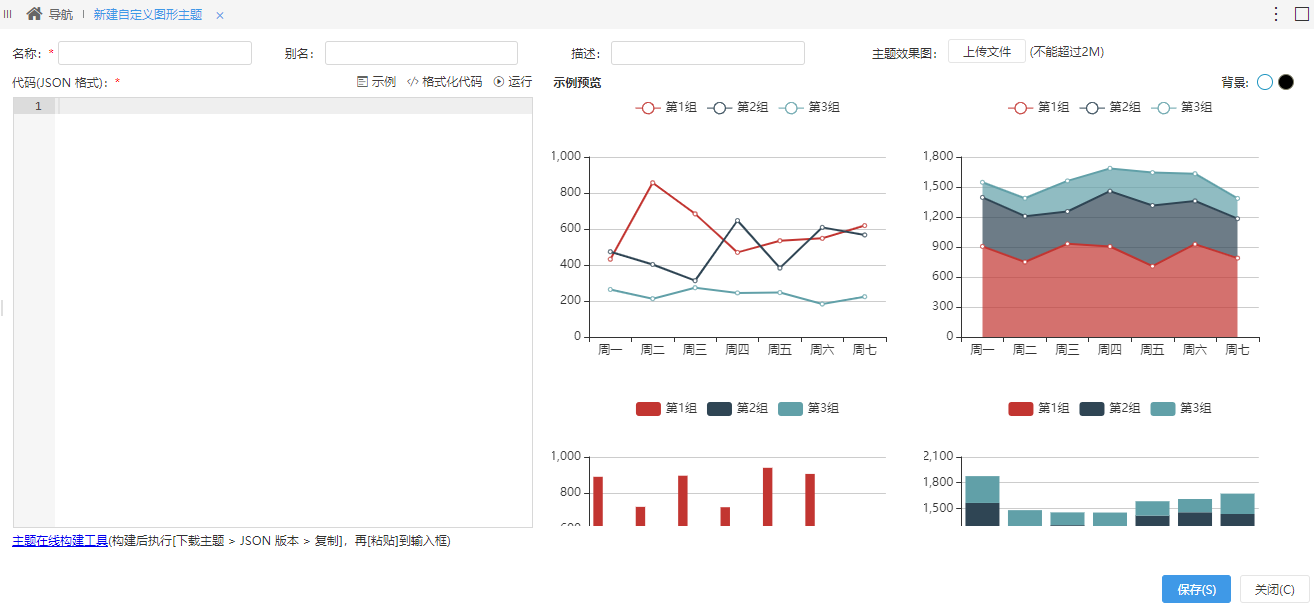
Task: Click the panel menu bars icon at top-left
Action: [x=8, y=14]
